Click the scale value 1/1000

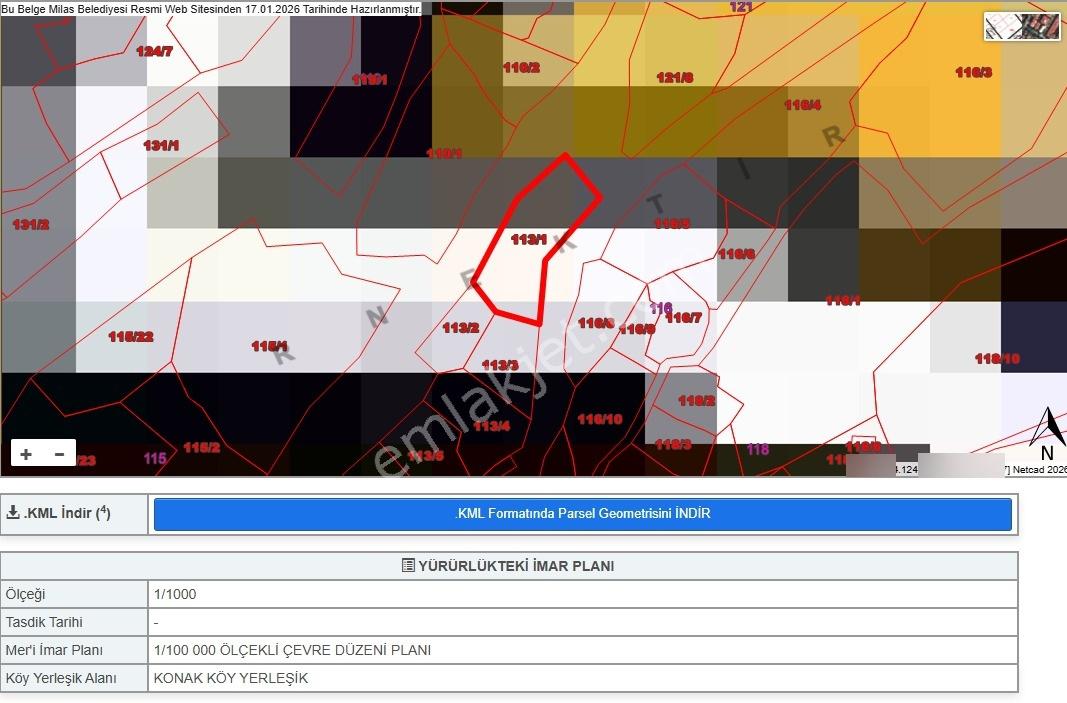pyautogui.click(x=175, y=594)
